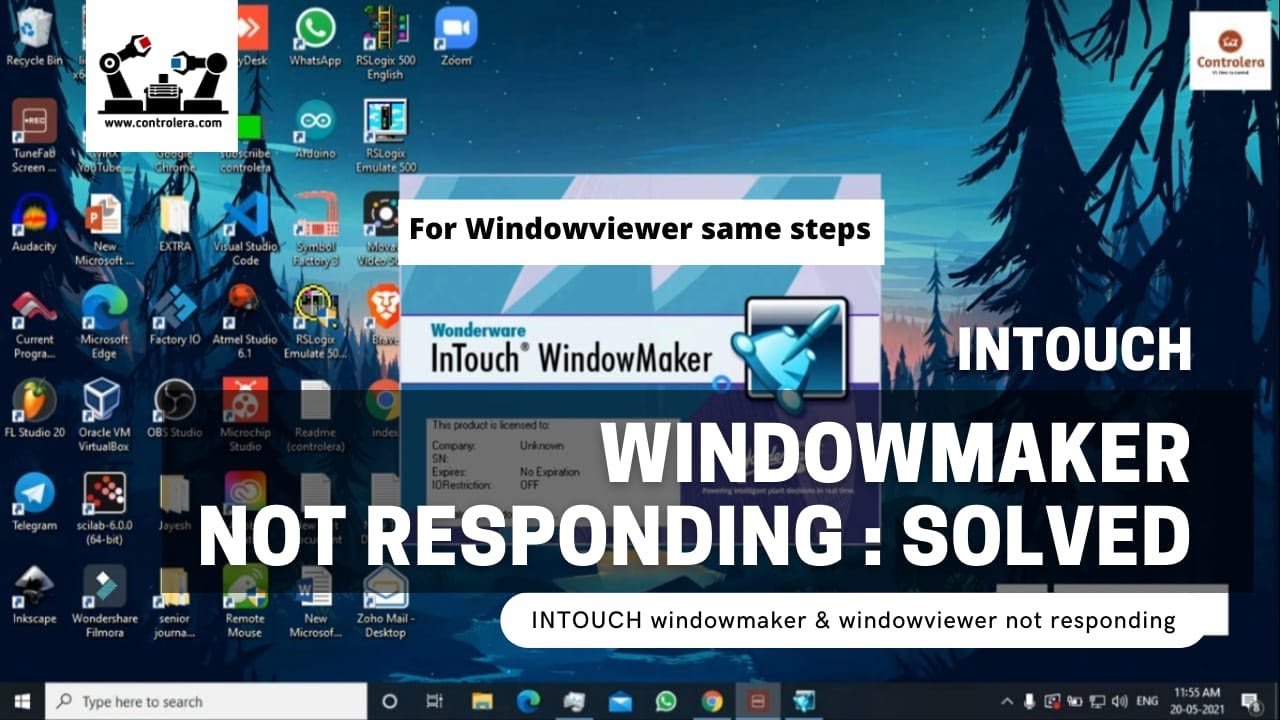
Task: Open the notification center icon
Action: (x=1251, y=701)
